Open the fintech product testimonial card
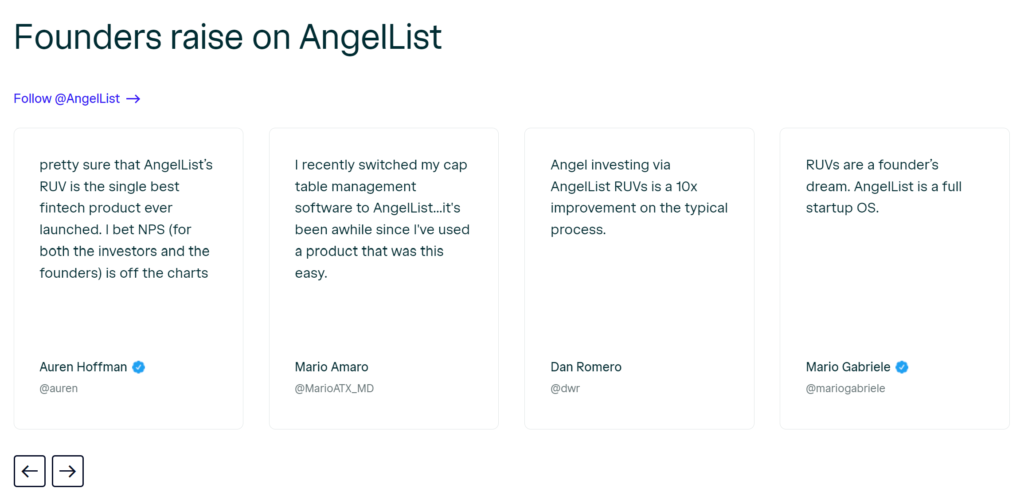Viewport: 1024px width, 496px height. 129,279
